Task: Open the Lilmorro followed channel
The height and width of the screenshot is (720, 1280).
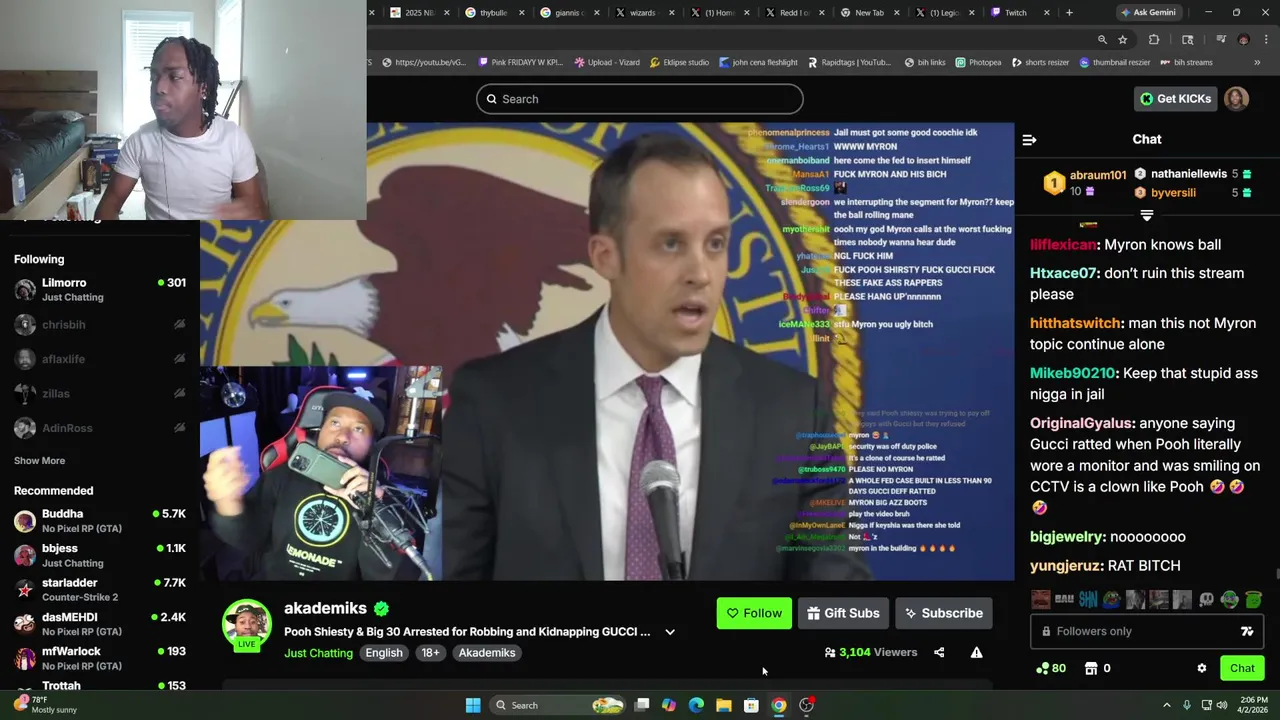Action: point(100,290)
